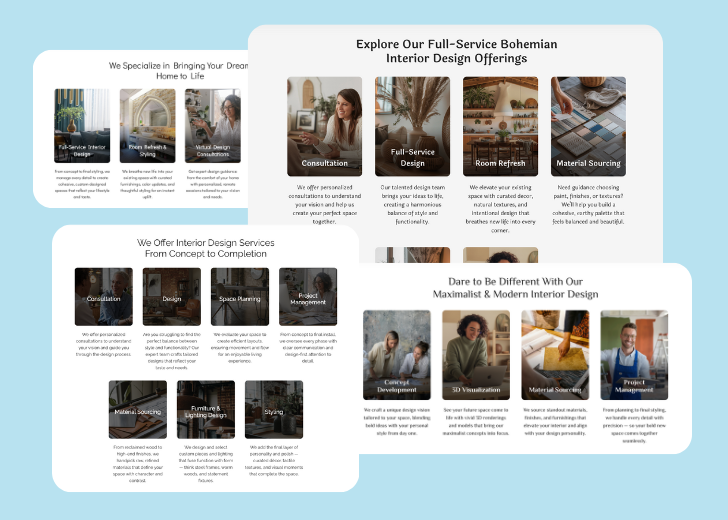Open Project Management card in the Maximalist panel
This screenshot has width=728, height=520.
click(634, 355)
